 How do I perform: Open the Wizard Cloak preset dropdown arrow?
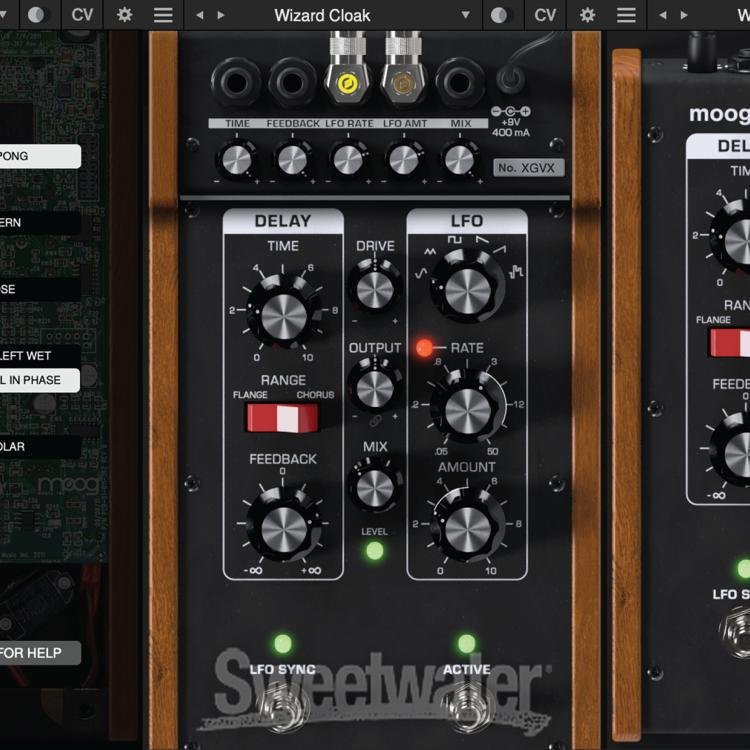[465, 15]
